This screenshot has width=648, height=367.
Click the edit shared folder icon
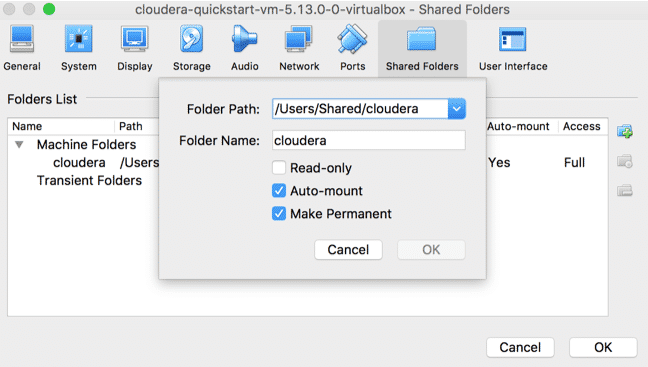625,161
